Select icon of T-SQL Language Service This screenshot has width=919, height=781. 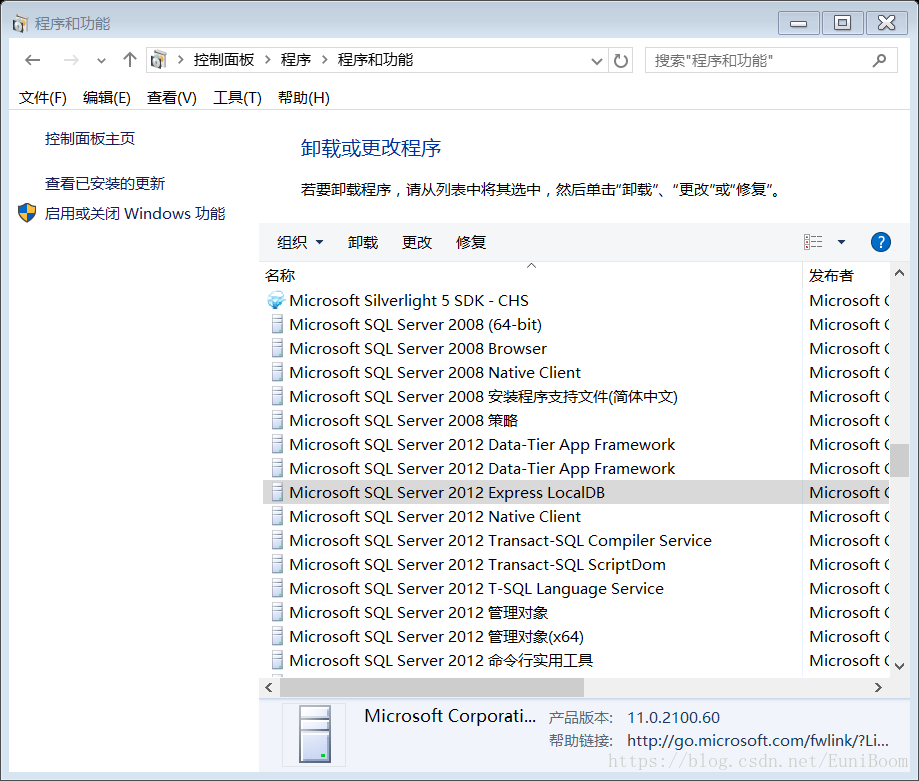(277, 589)
